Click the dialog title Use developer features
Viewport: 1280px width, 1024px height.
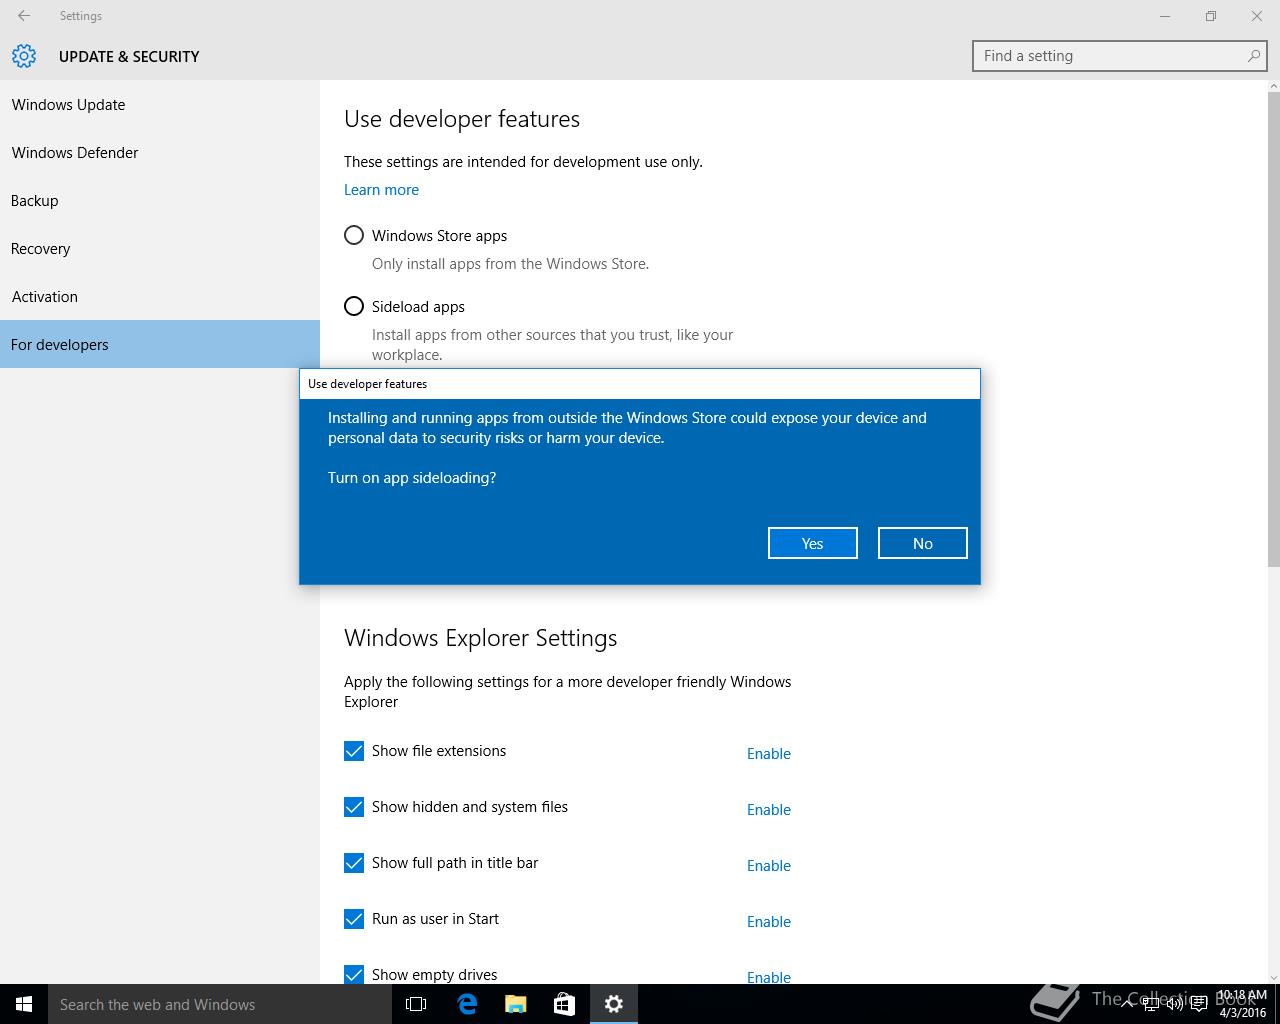tap(367, 384)
